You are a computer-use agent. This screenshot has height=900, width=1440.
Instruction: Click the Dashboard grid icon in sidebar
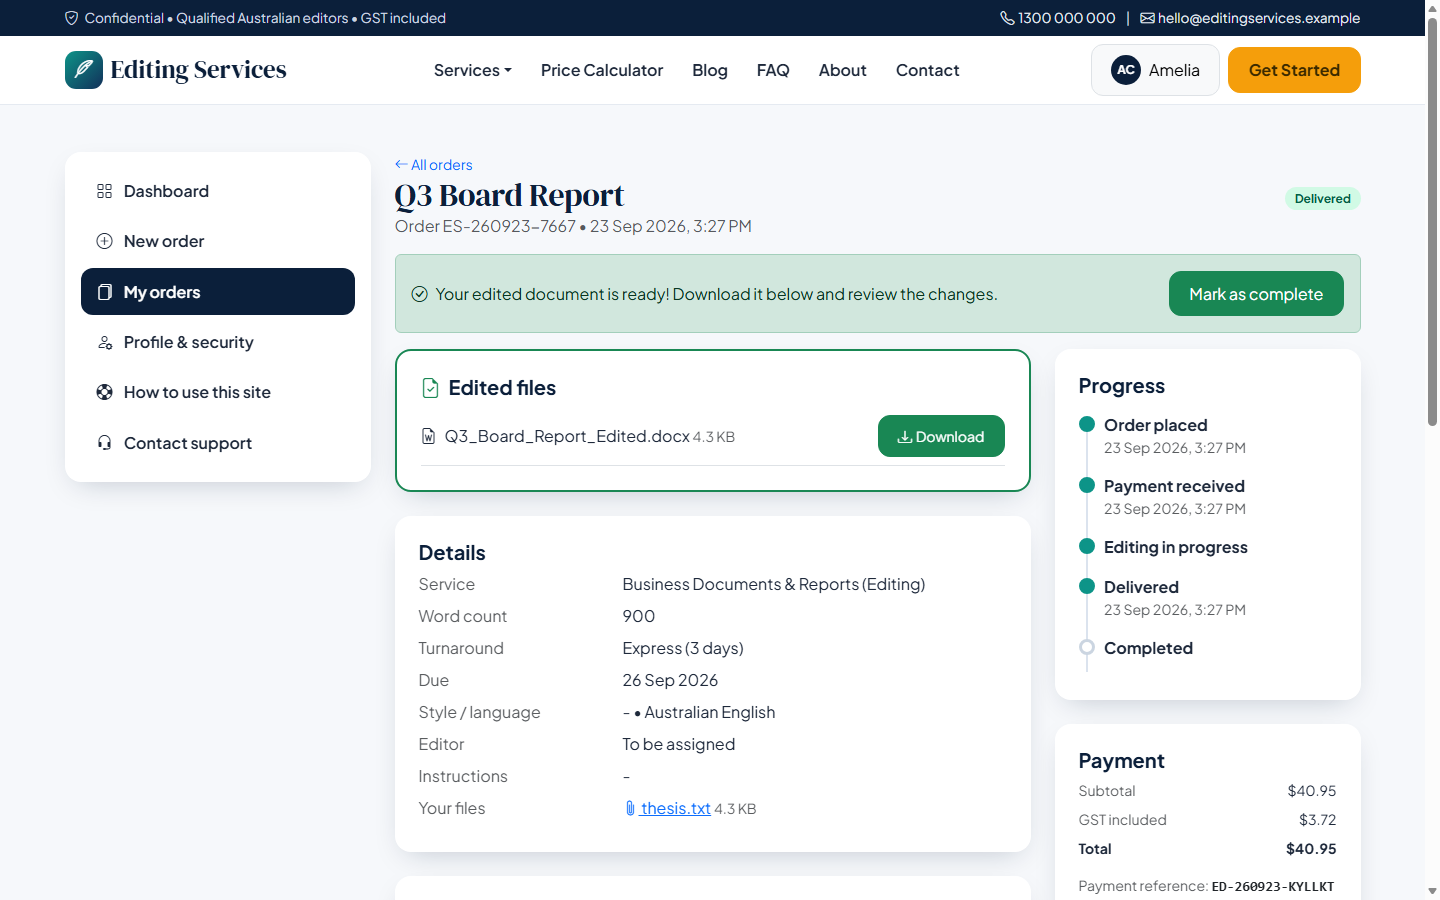[104, 191]
